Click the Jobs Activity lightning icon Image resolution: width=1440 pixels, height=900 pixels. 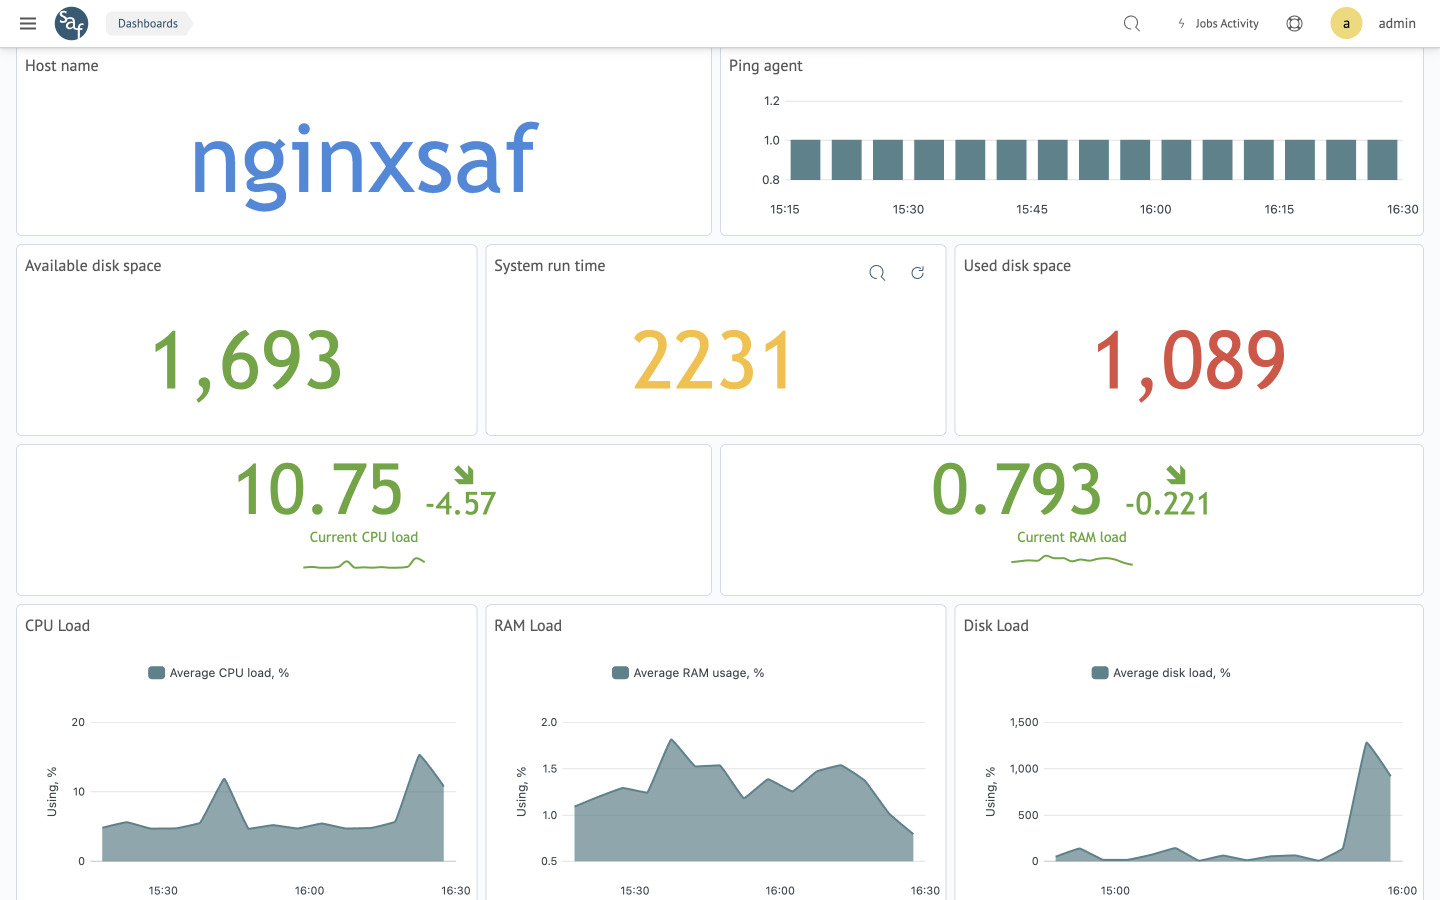click(1181, 23)
